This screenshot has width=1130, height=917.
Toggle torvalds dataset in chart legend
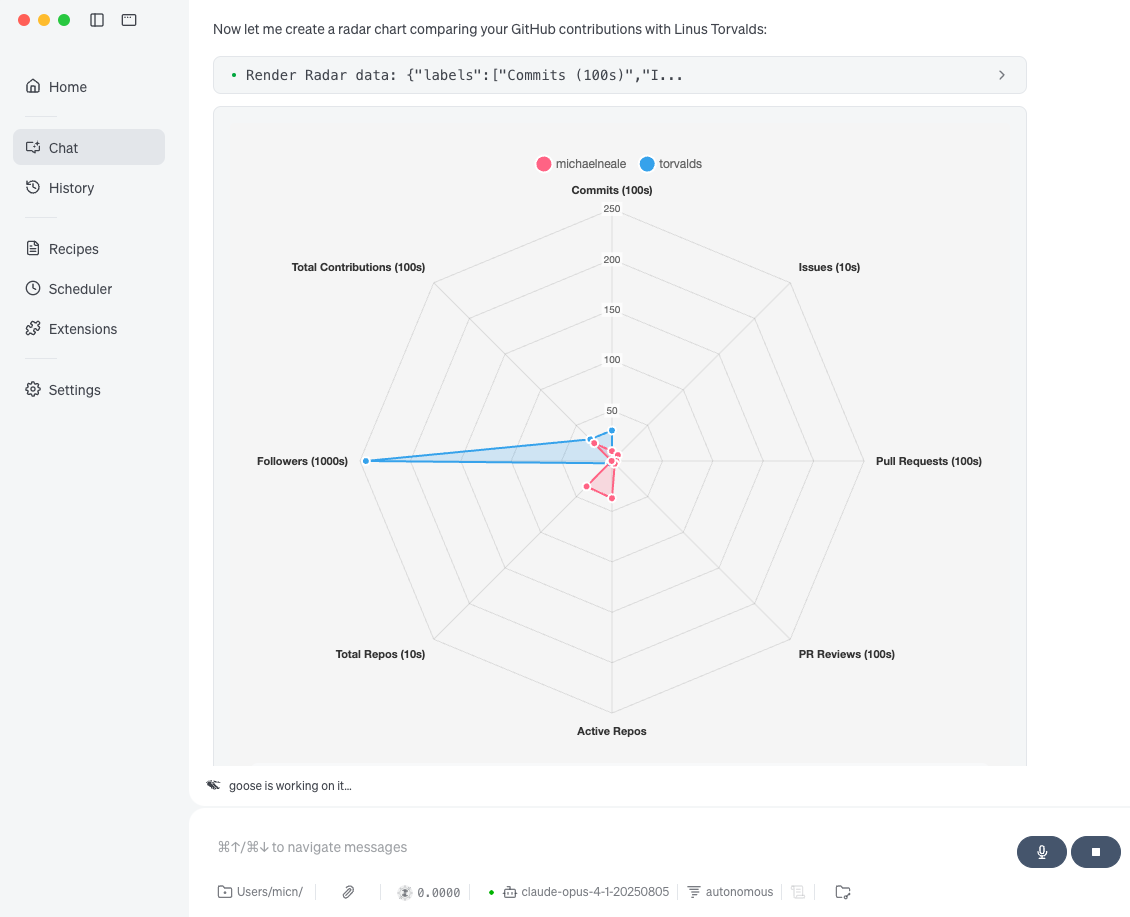click(x=670, y=164)
